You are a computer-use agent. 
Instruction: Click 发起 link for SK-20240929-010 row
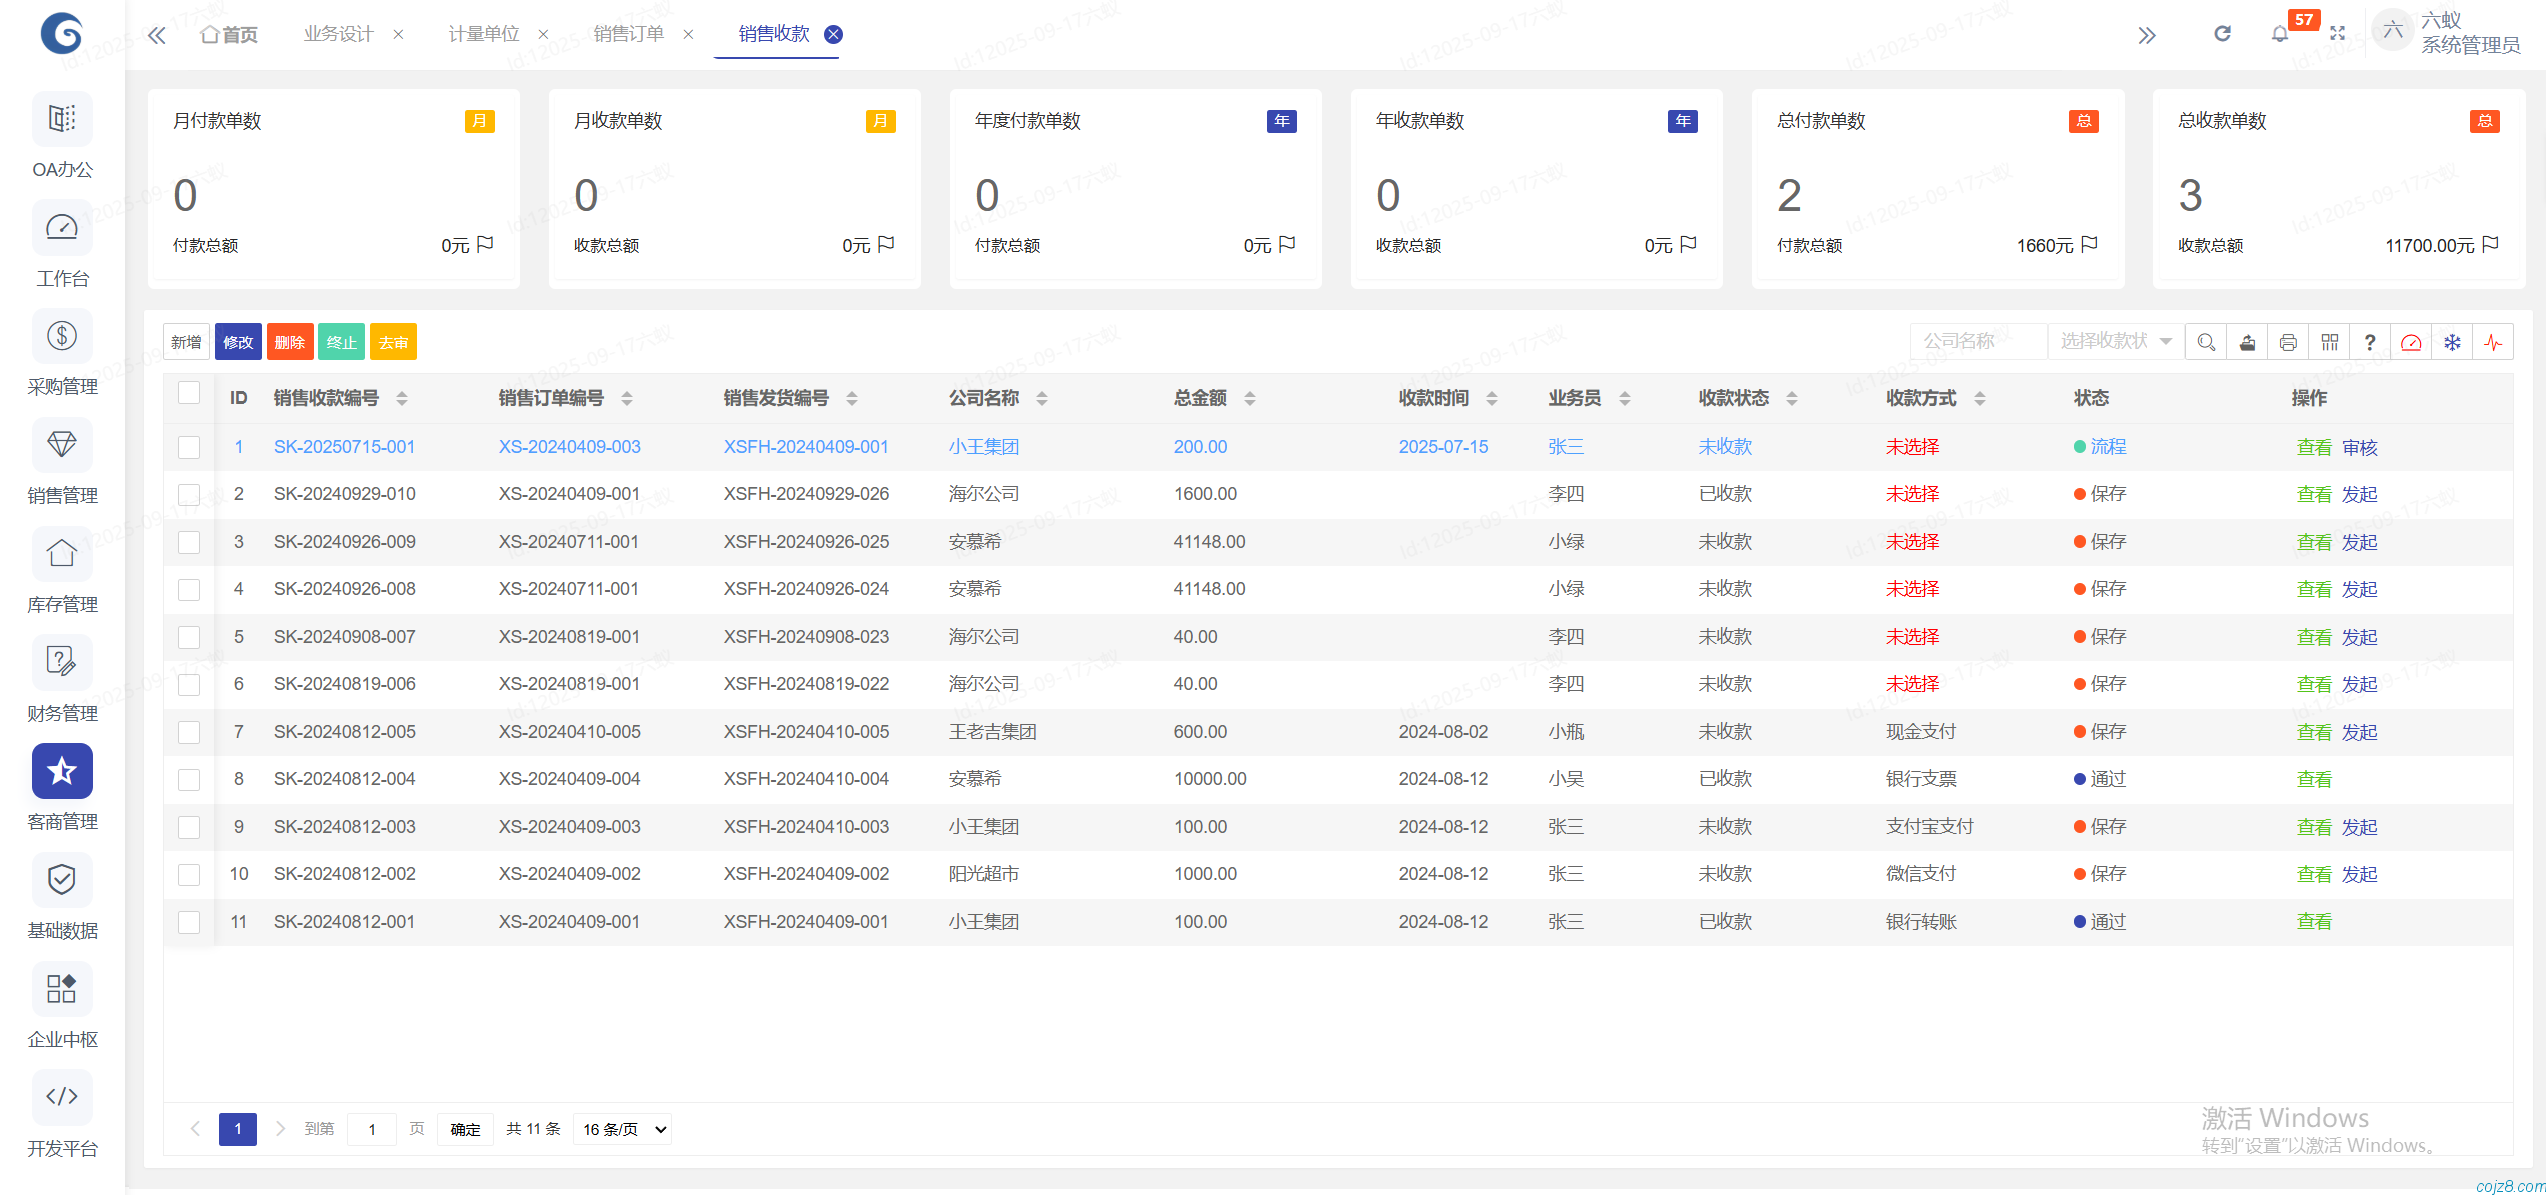coord(2359,494)
